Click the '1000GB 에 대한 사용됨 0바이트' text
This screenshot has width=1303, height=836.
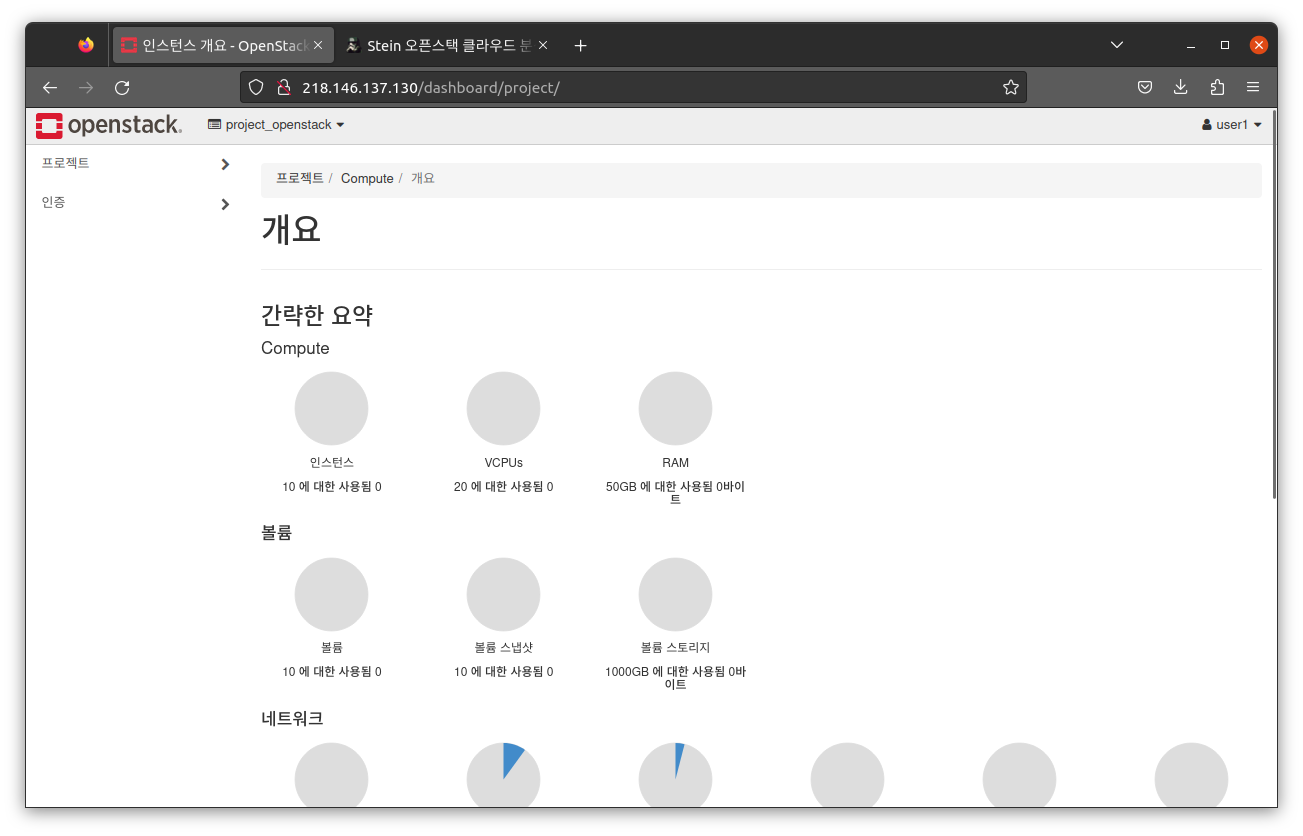pyautogui.click(x=675, y=678)
